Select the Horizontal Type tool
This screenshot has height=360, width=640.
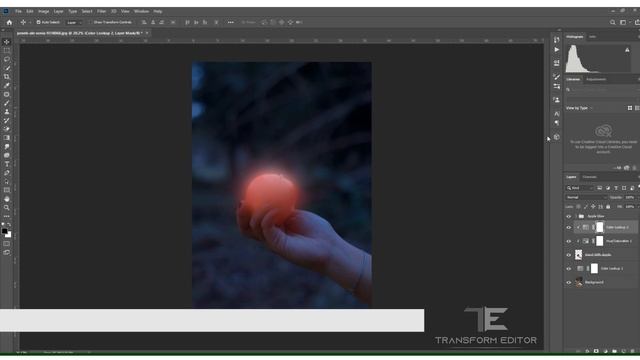pos(7,164)
